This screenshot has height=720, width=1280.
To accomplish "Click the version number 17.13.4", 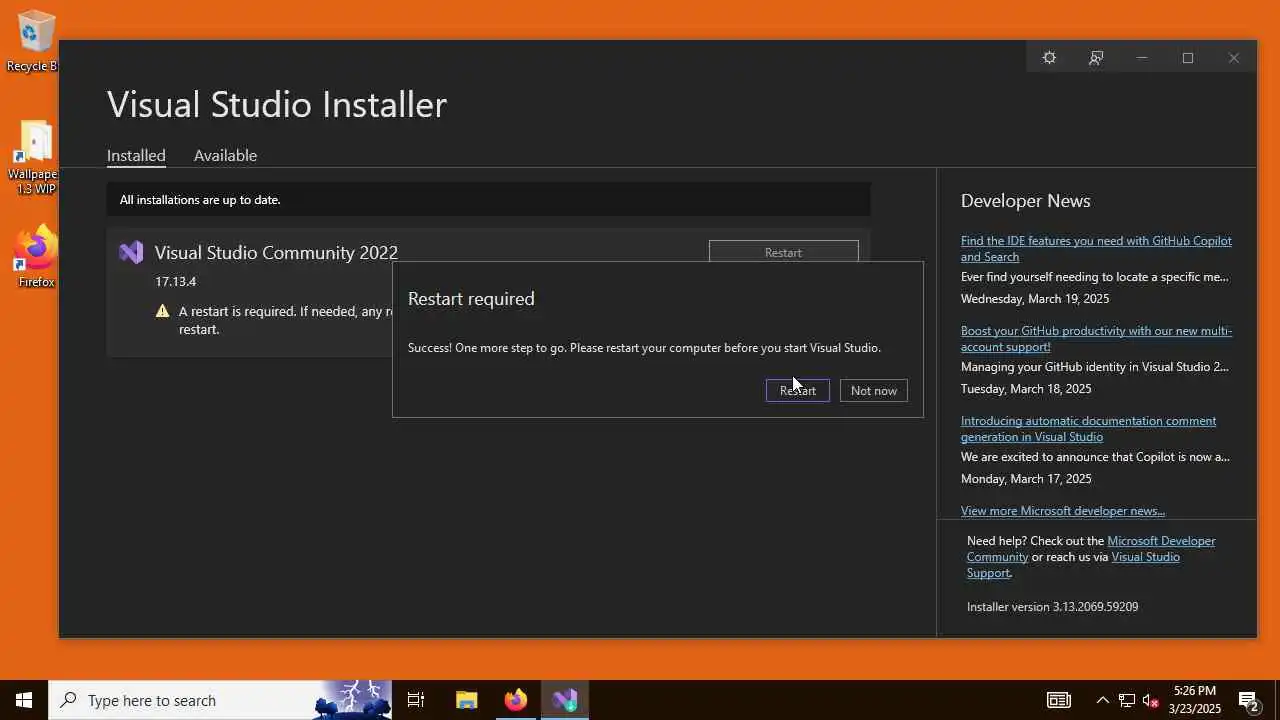I will 175,281.
